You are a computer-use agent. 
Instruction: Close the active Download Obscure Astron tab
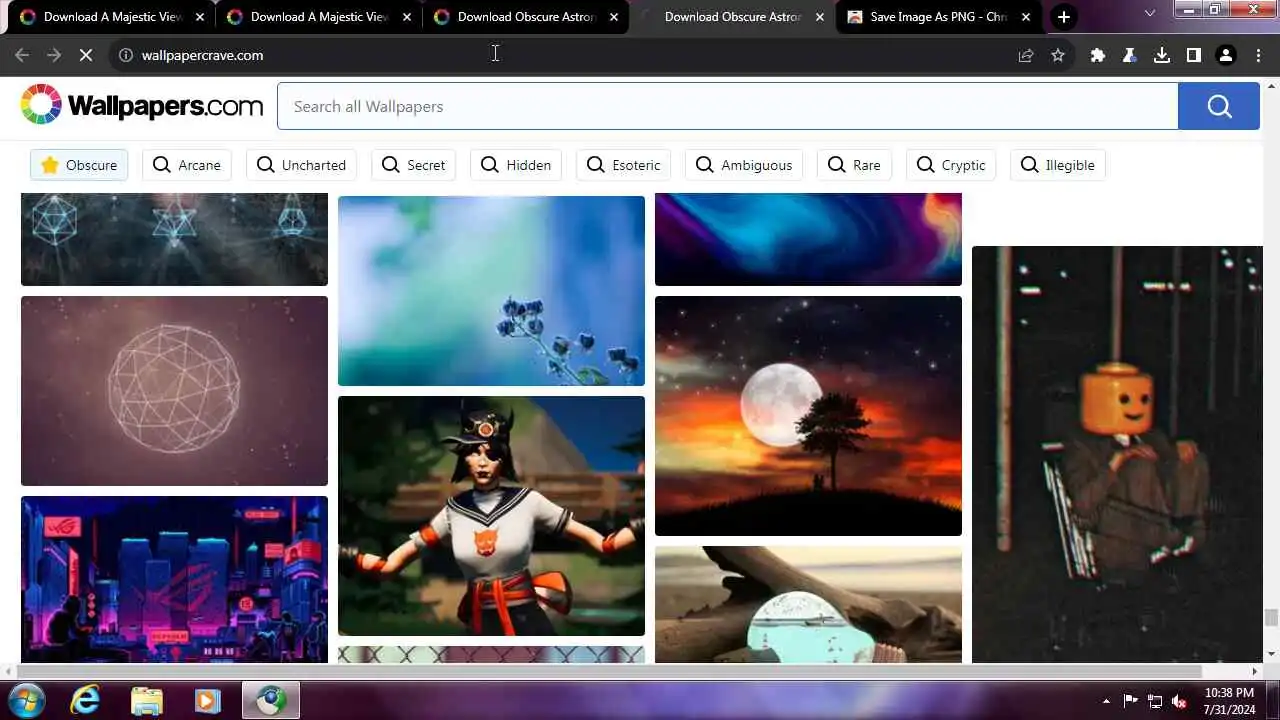pos(820,17)
